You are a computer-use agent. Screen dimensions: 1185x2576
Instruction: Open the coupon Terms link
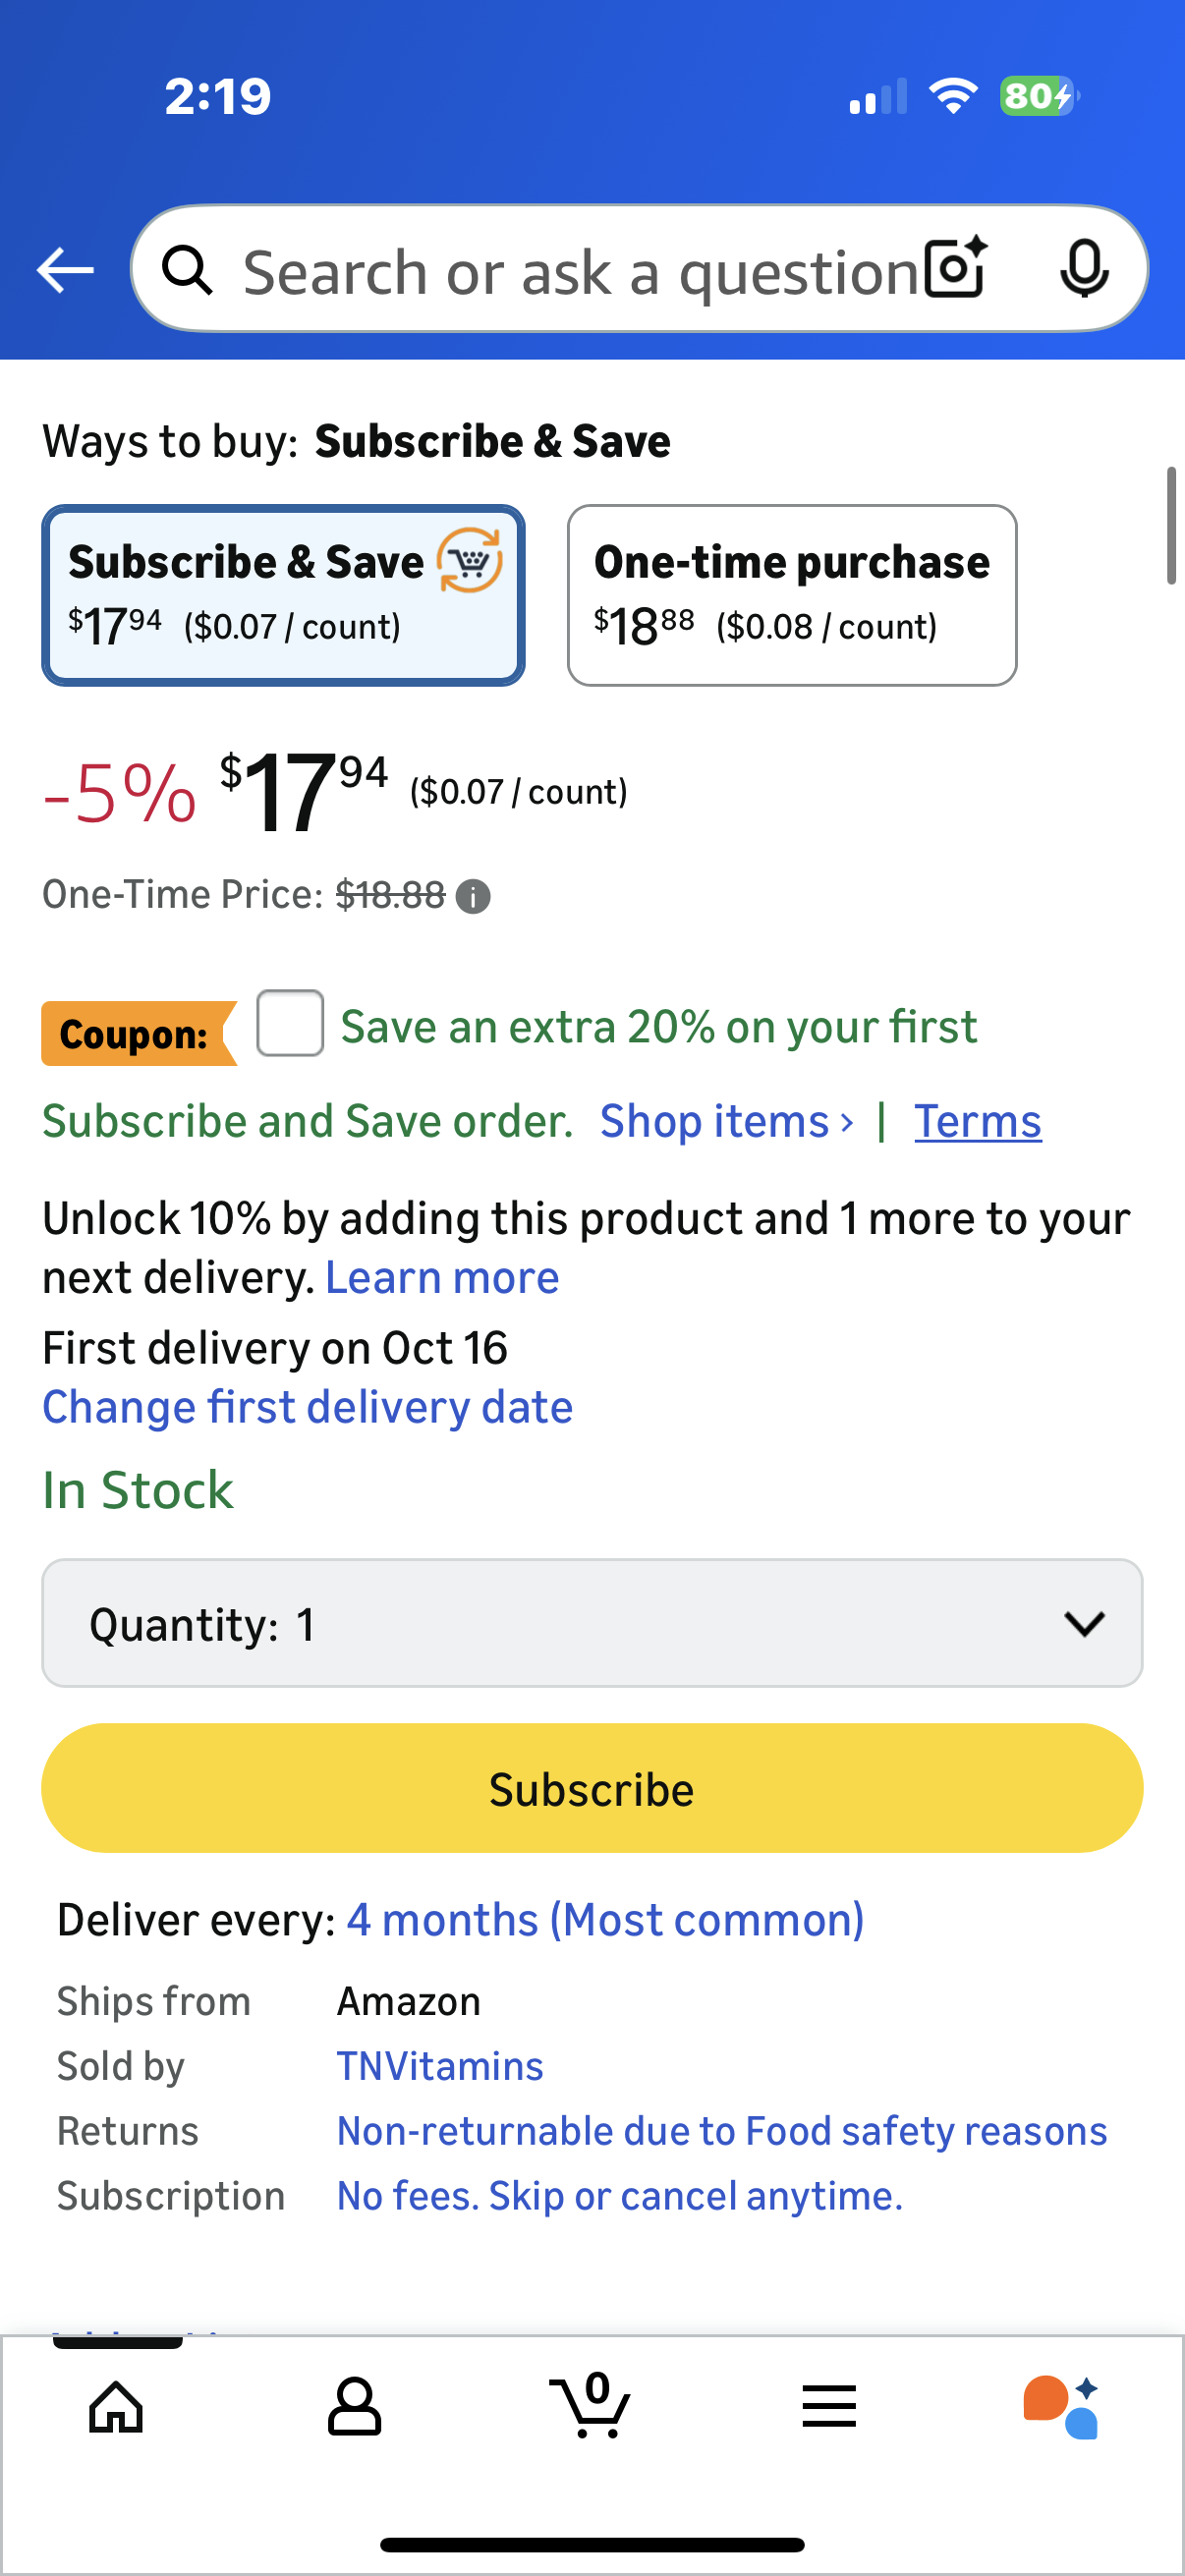point(977,1121)
